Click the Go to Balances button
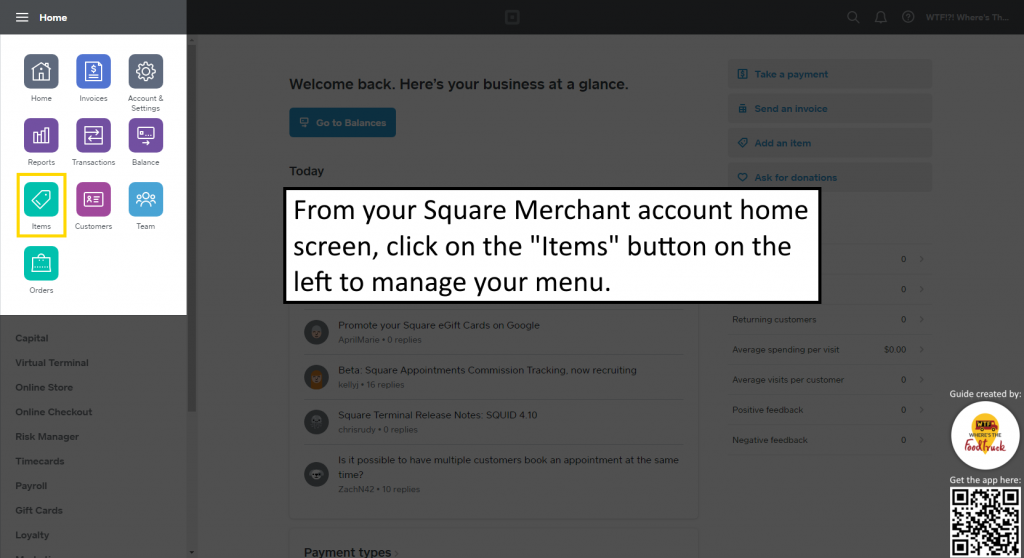 coord(342,122)
